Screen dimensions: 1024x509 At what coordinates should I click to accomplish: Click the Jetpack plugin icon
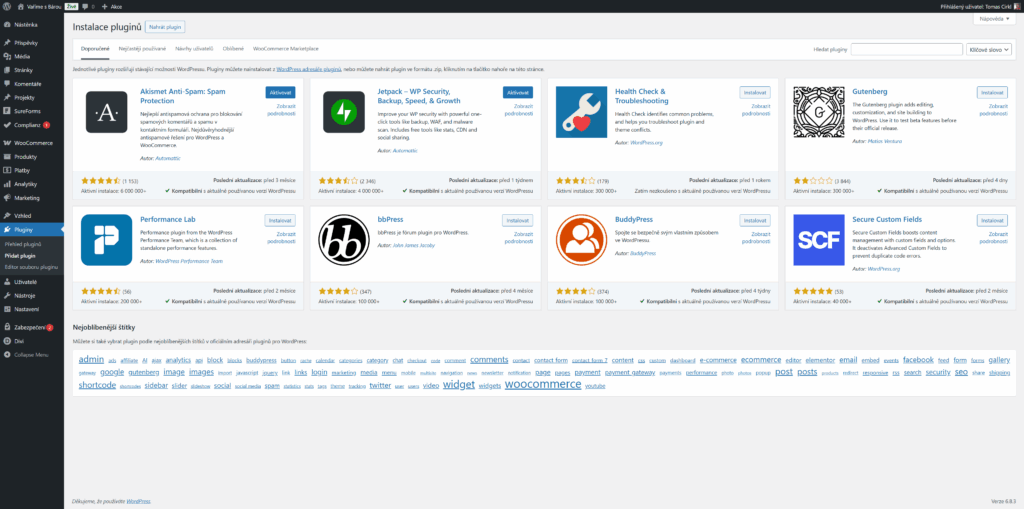click(344, 112)
